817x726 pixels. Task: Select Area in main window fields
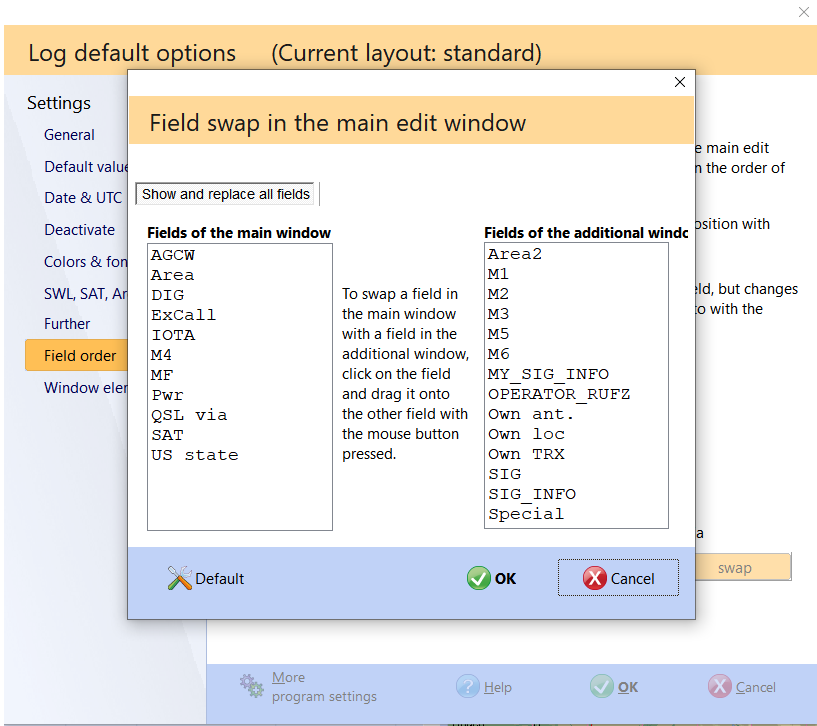tap(240, 275)
